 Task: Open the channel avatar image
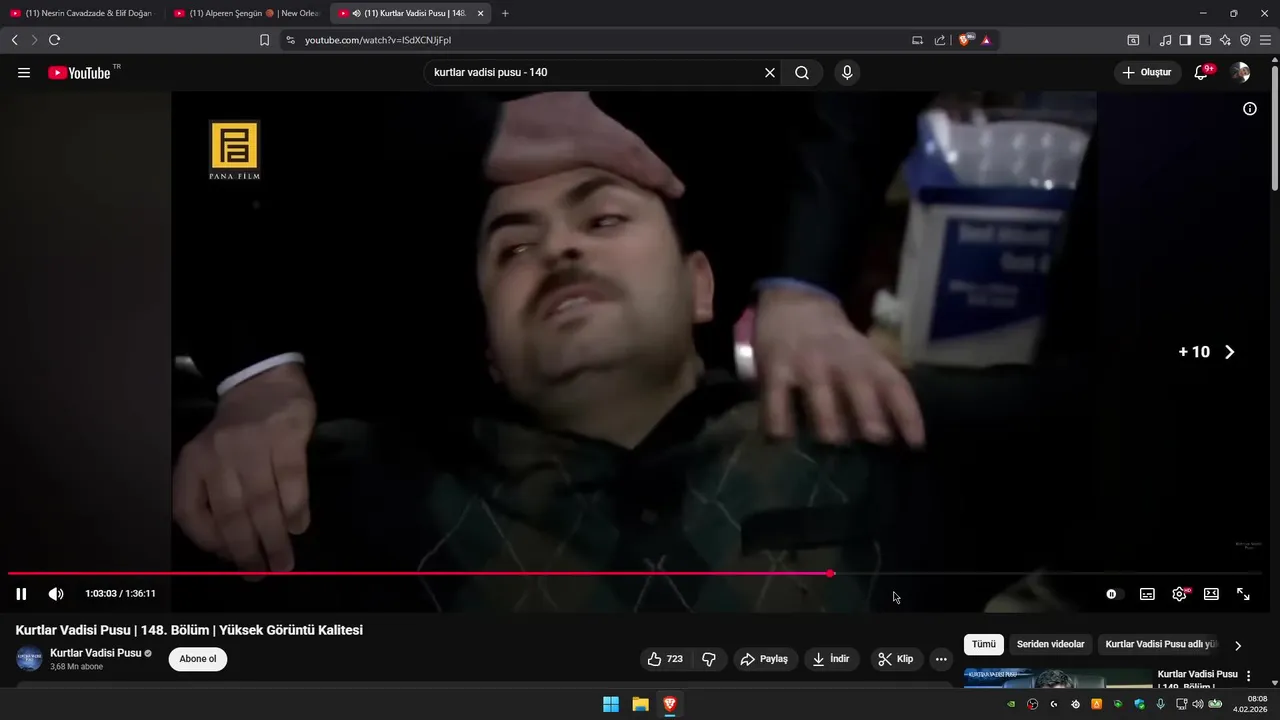[29, 659]
